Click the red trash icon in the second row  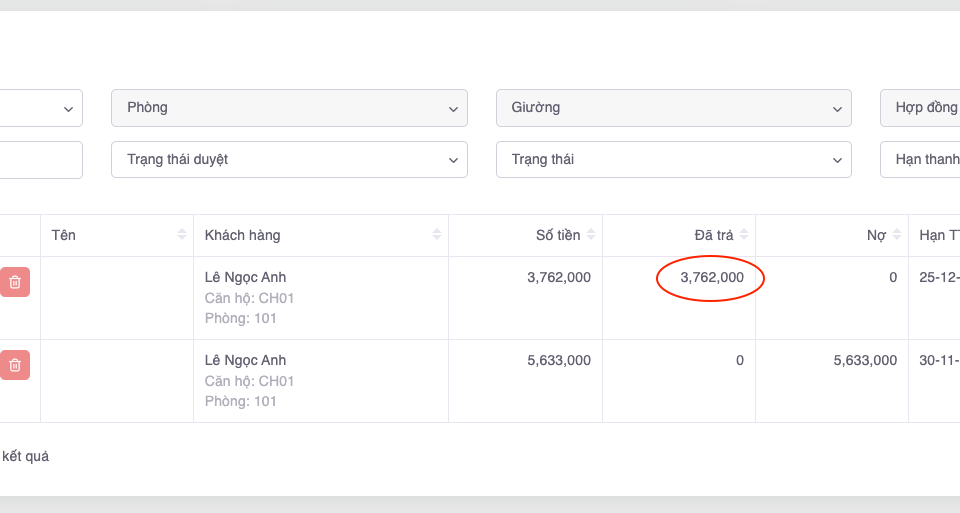pos(15,366)
